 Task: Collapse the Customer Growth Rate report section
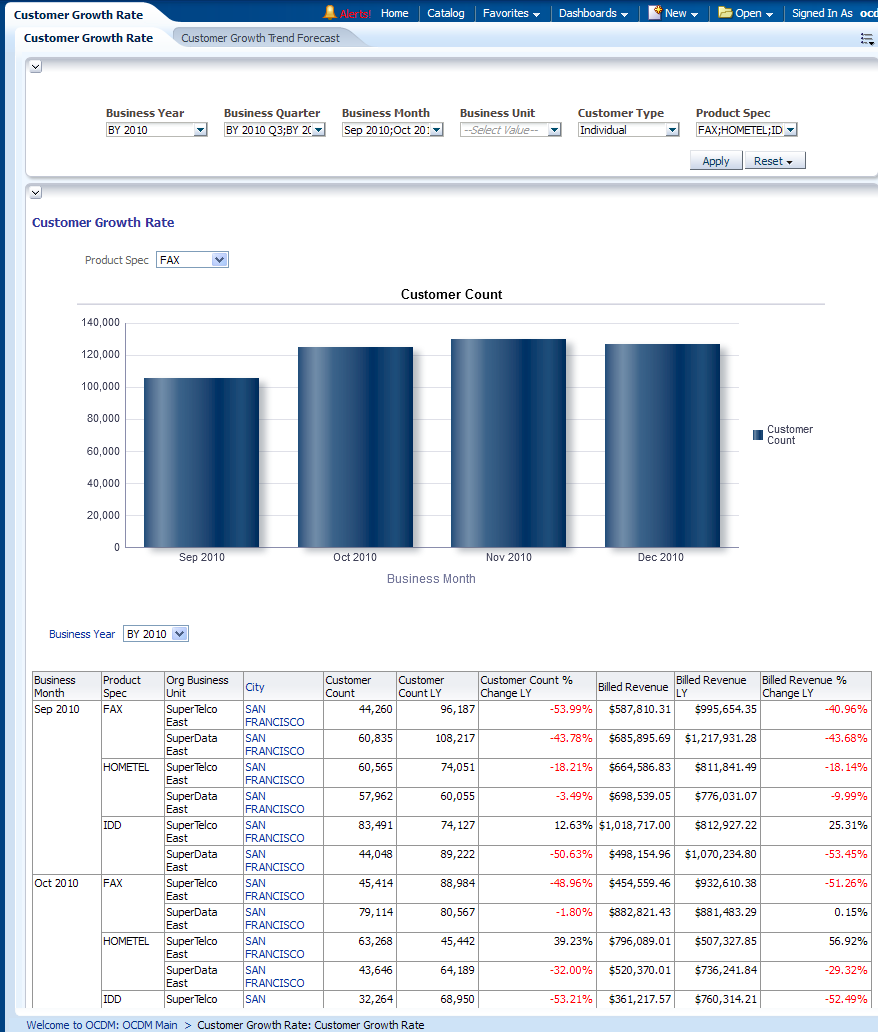35,192
